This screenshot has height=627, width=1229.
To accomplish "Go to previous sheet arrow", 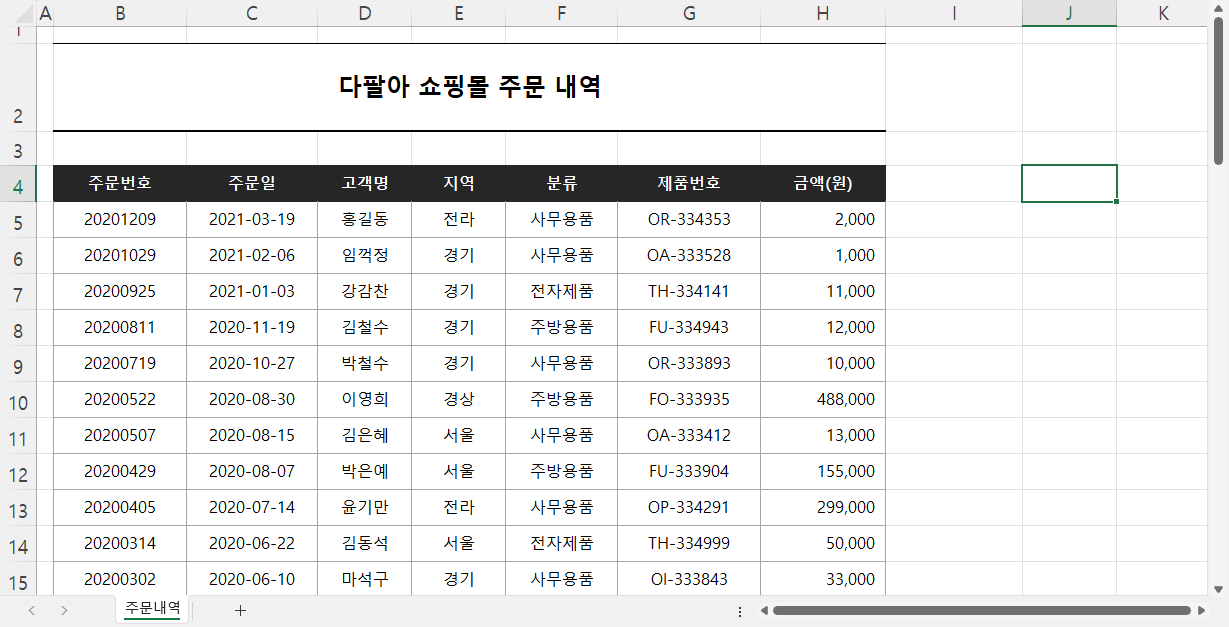I will pos(32,611).
